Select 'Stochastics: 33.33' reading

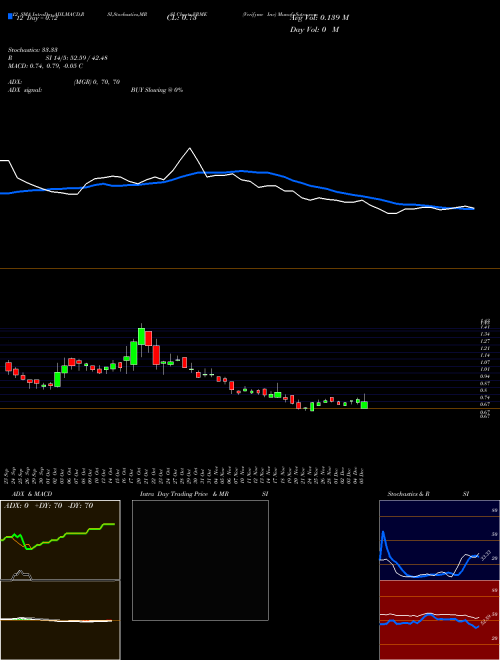point(33,50)
